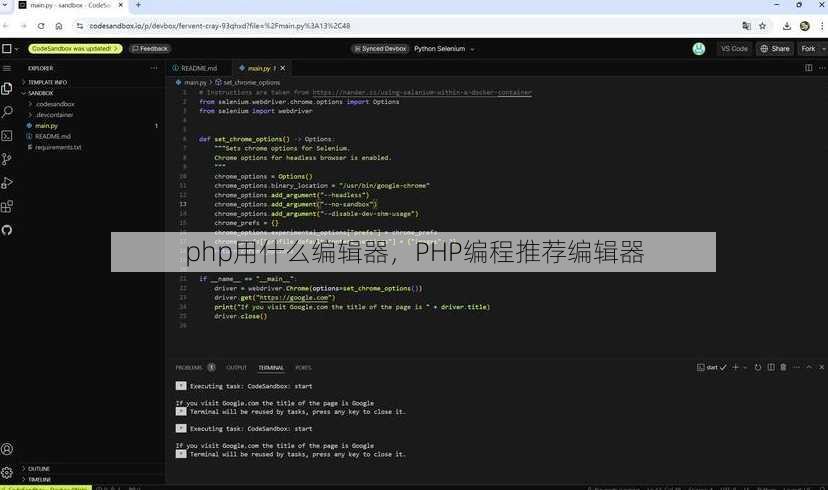828x490 pixels.
Task: Open the Chrome profile avatar
Action: point(805,26)
